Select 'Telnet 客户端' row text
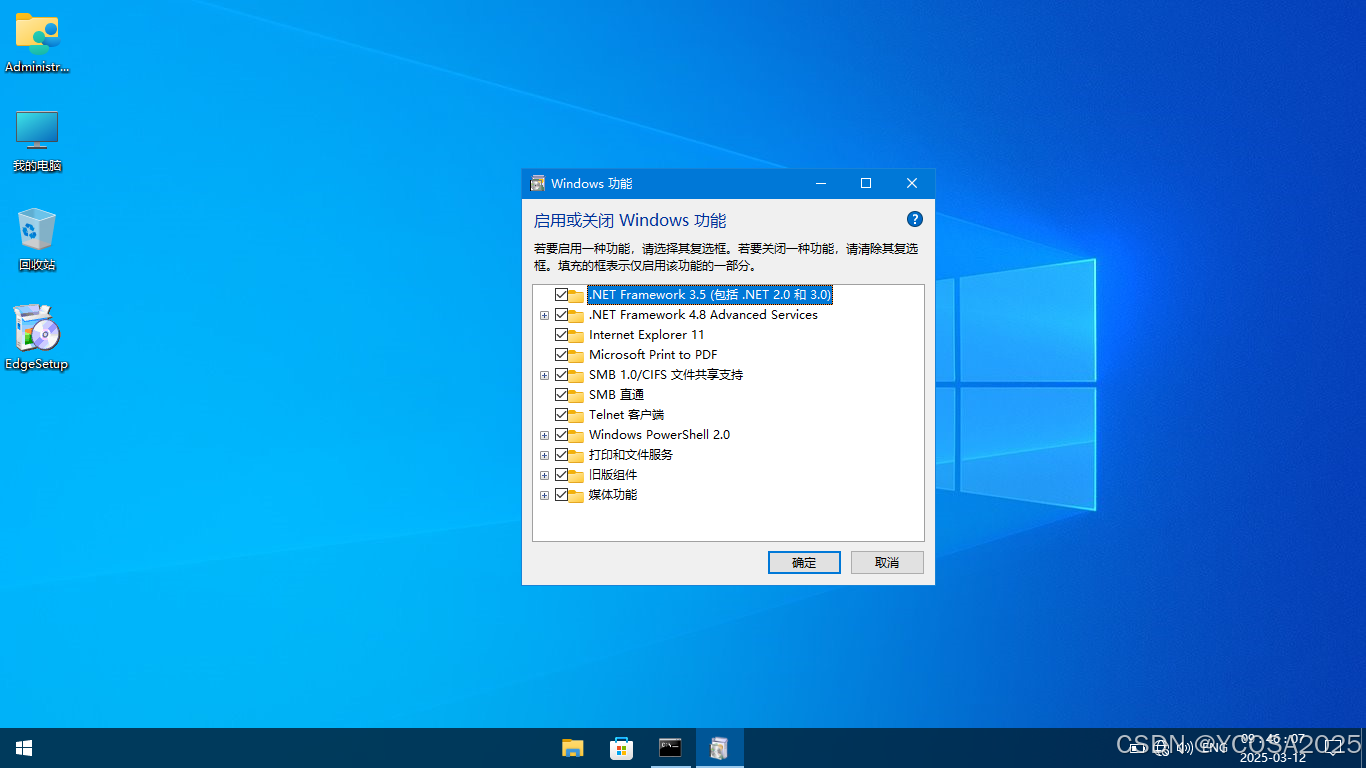 626,415
